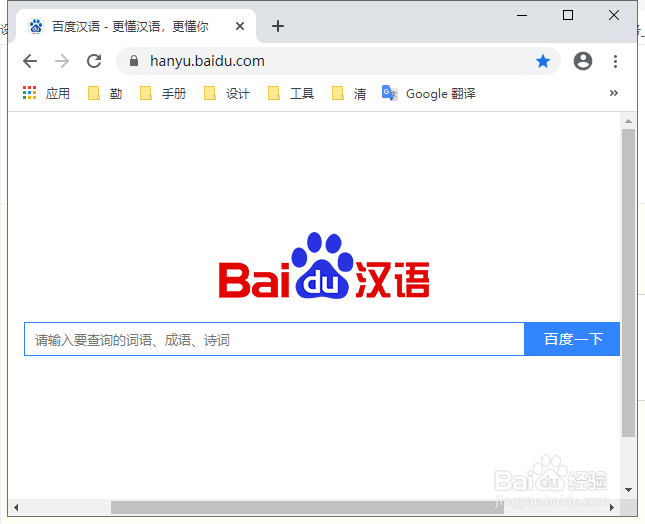Minimize the Chrome window
Viewport: 645px width, 524px height.
522,16
